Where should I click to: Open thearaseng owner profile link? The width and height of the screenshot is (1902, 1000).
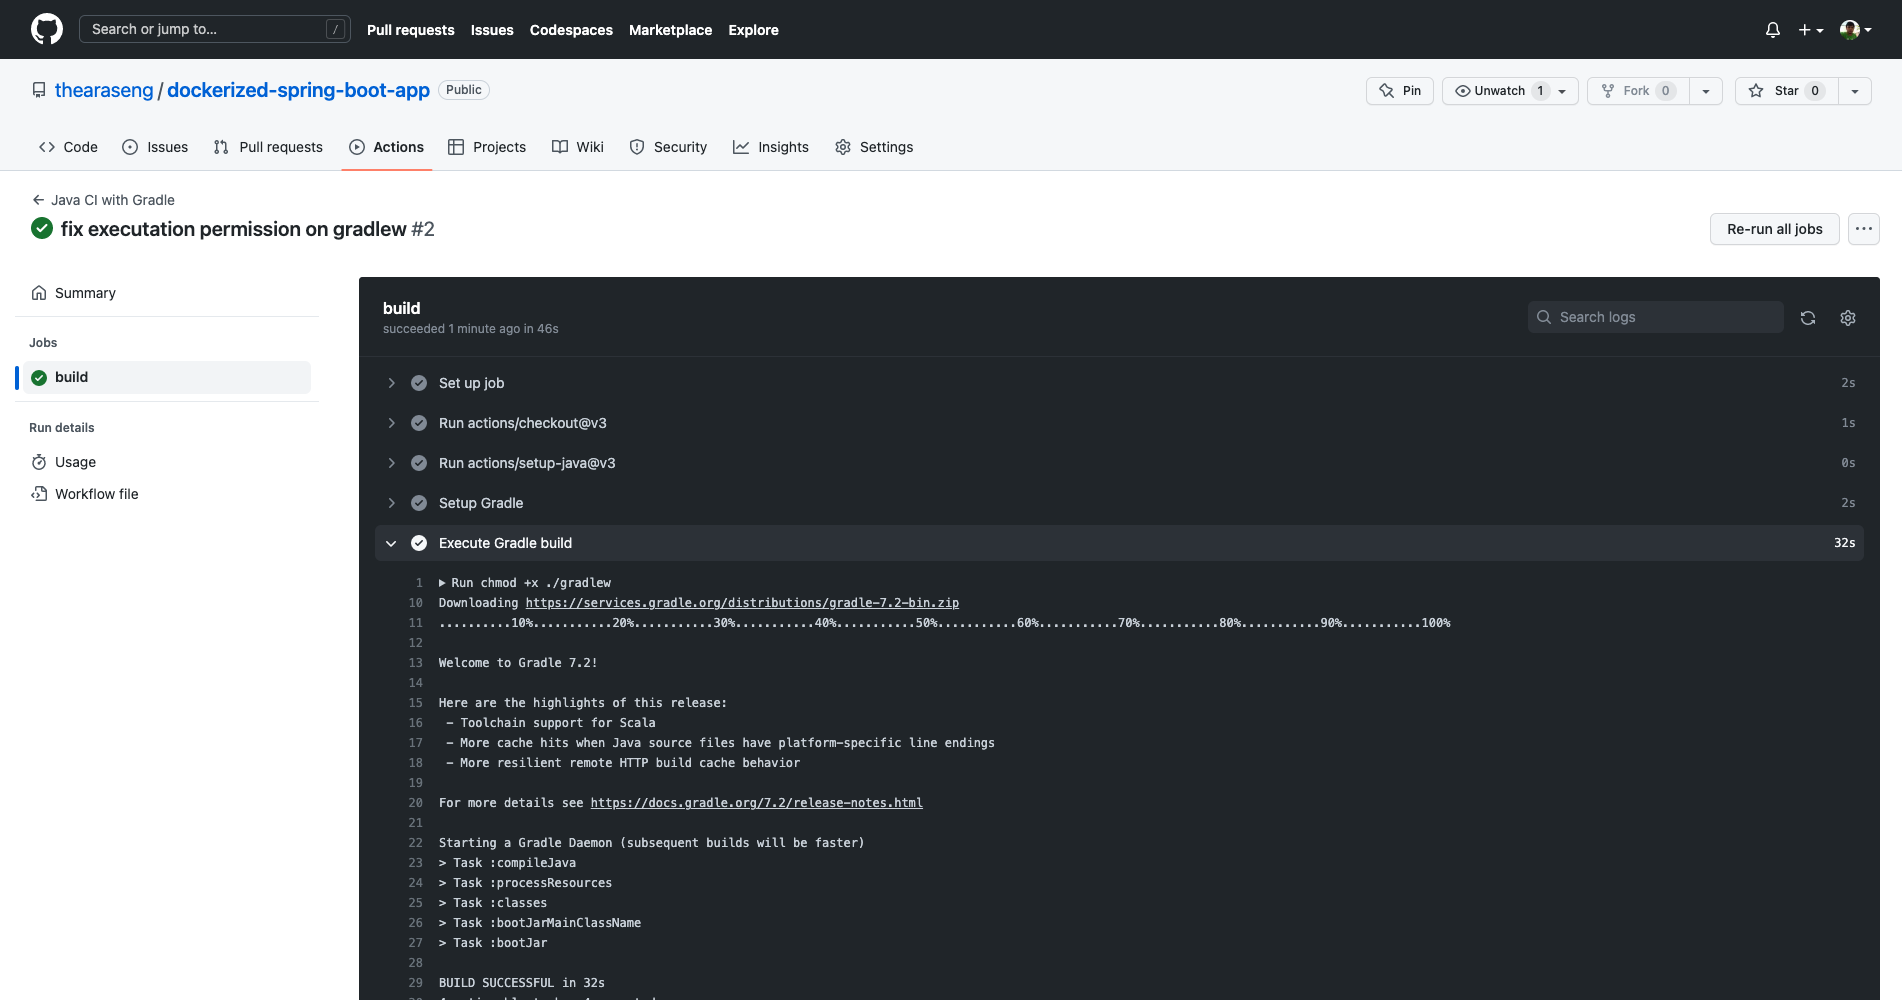[104, 90]
